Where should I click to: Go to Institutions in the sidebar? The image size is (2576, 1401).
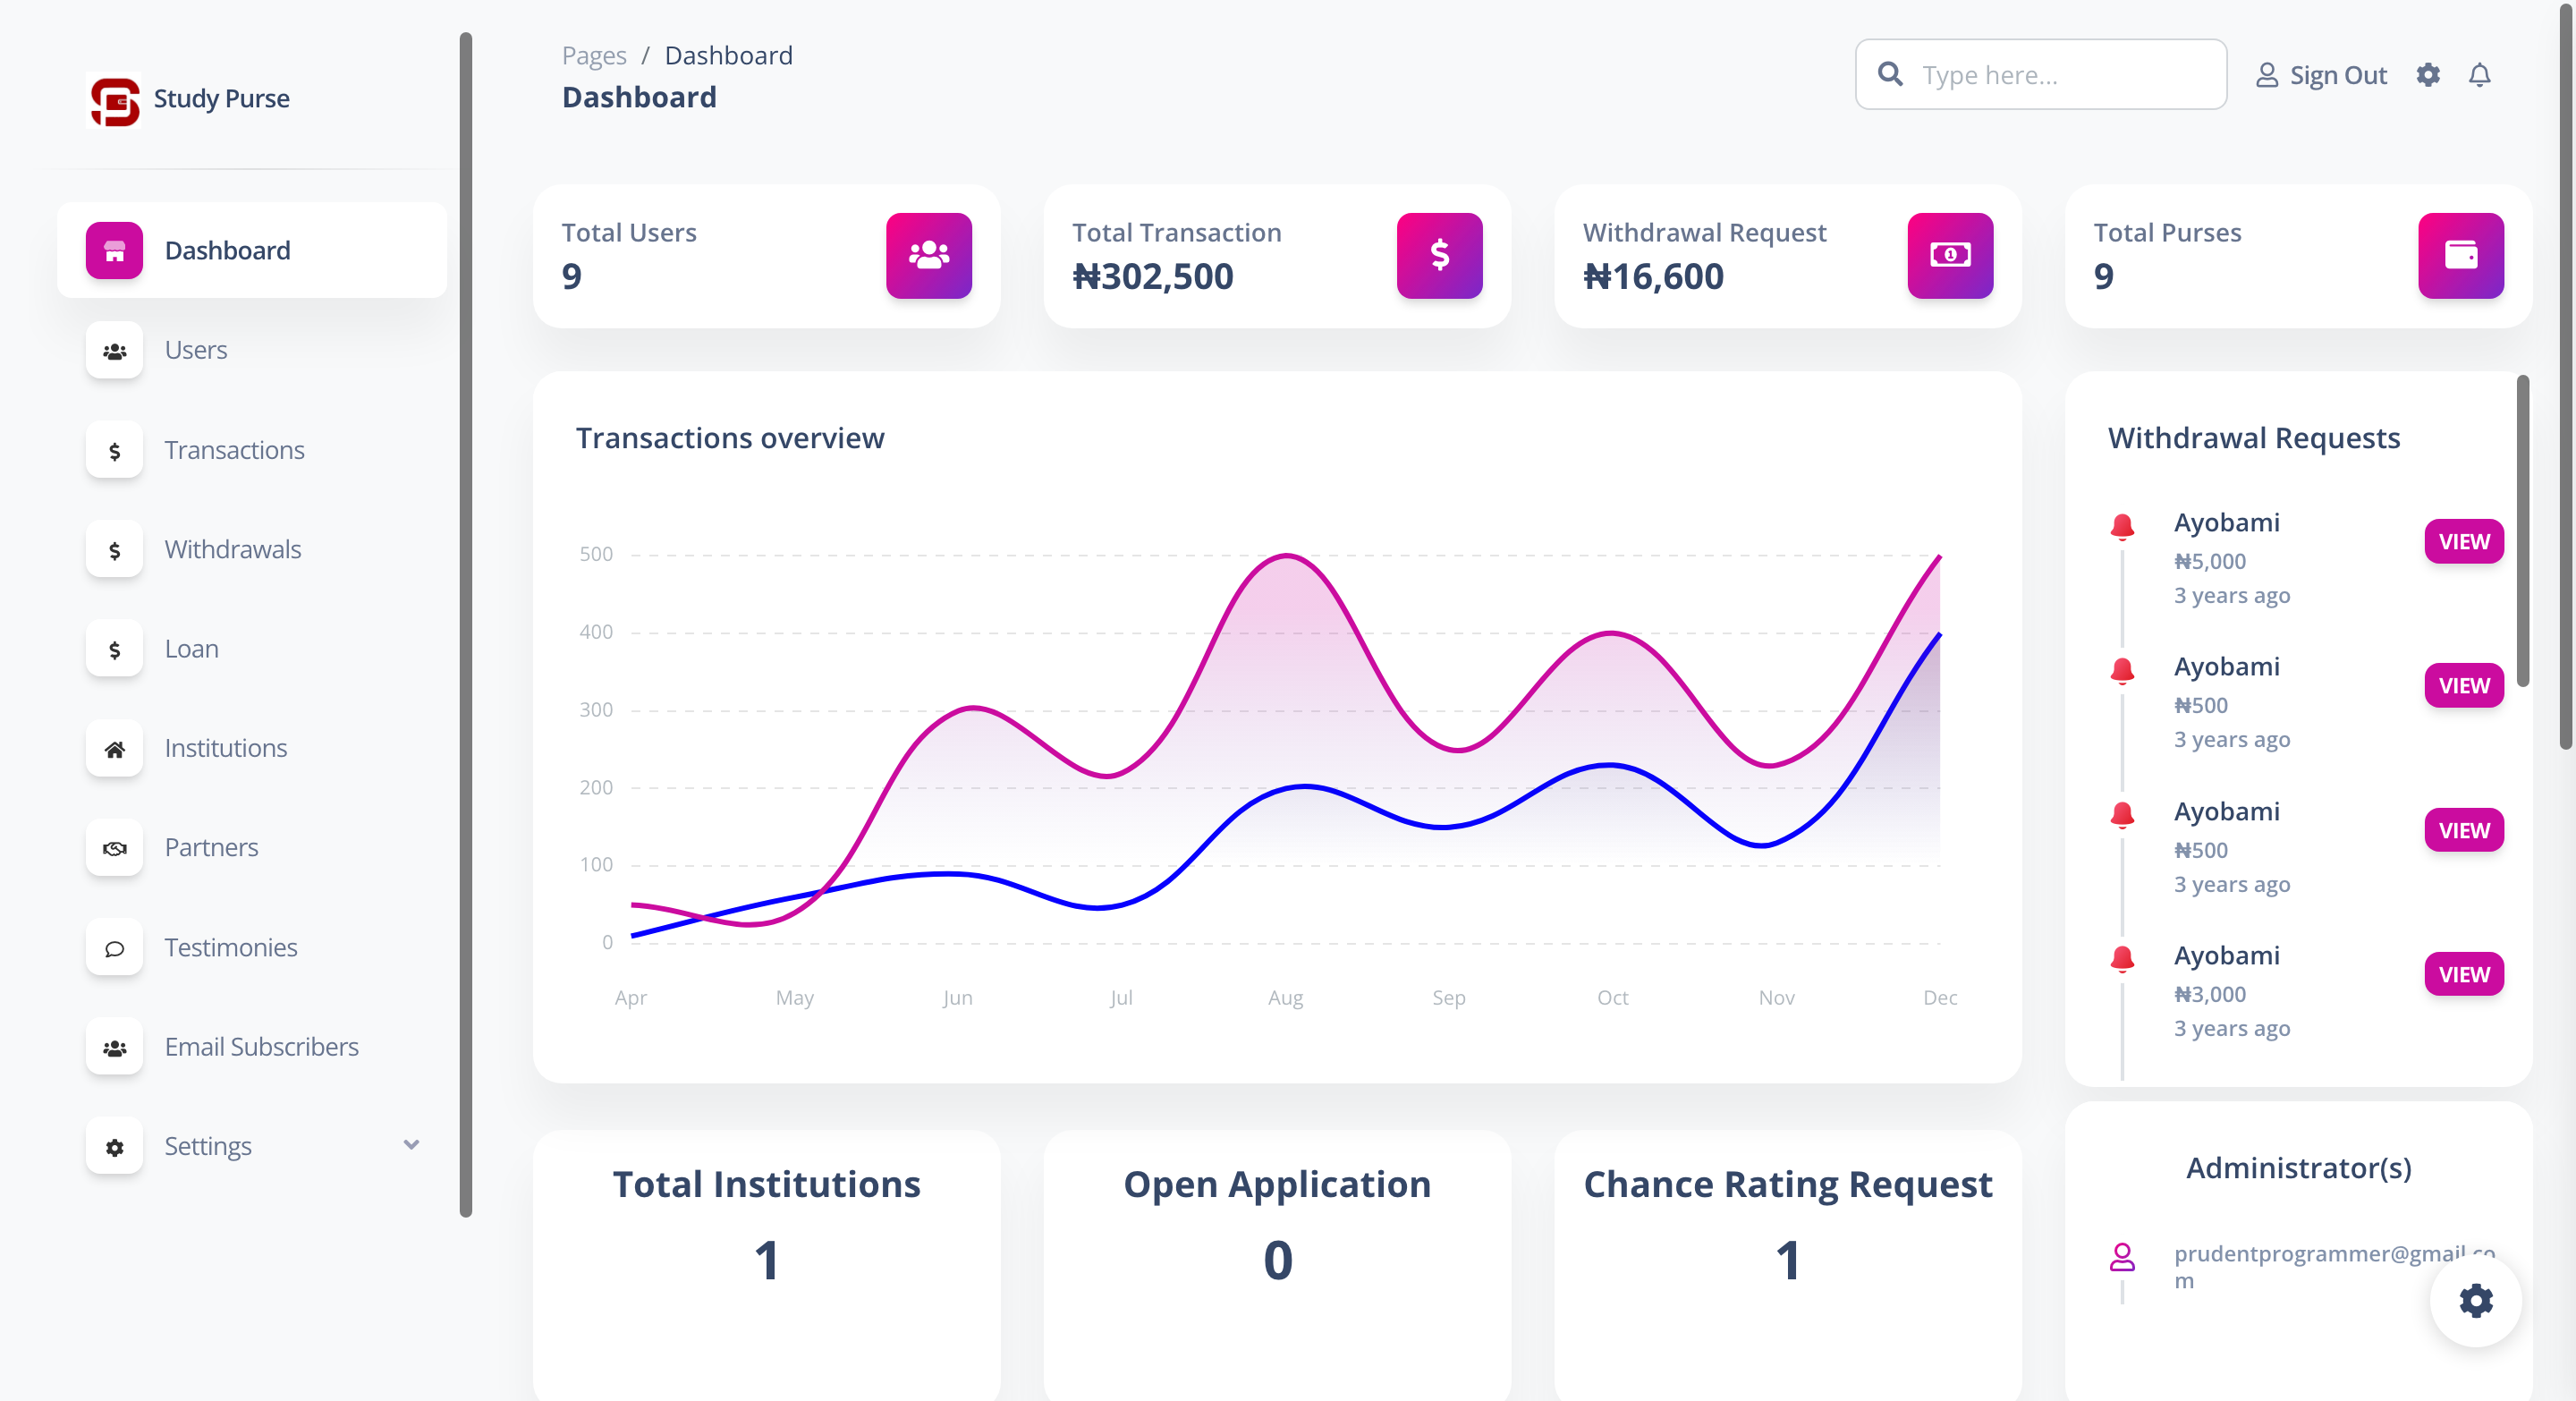(225, 748)
